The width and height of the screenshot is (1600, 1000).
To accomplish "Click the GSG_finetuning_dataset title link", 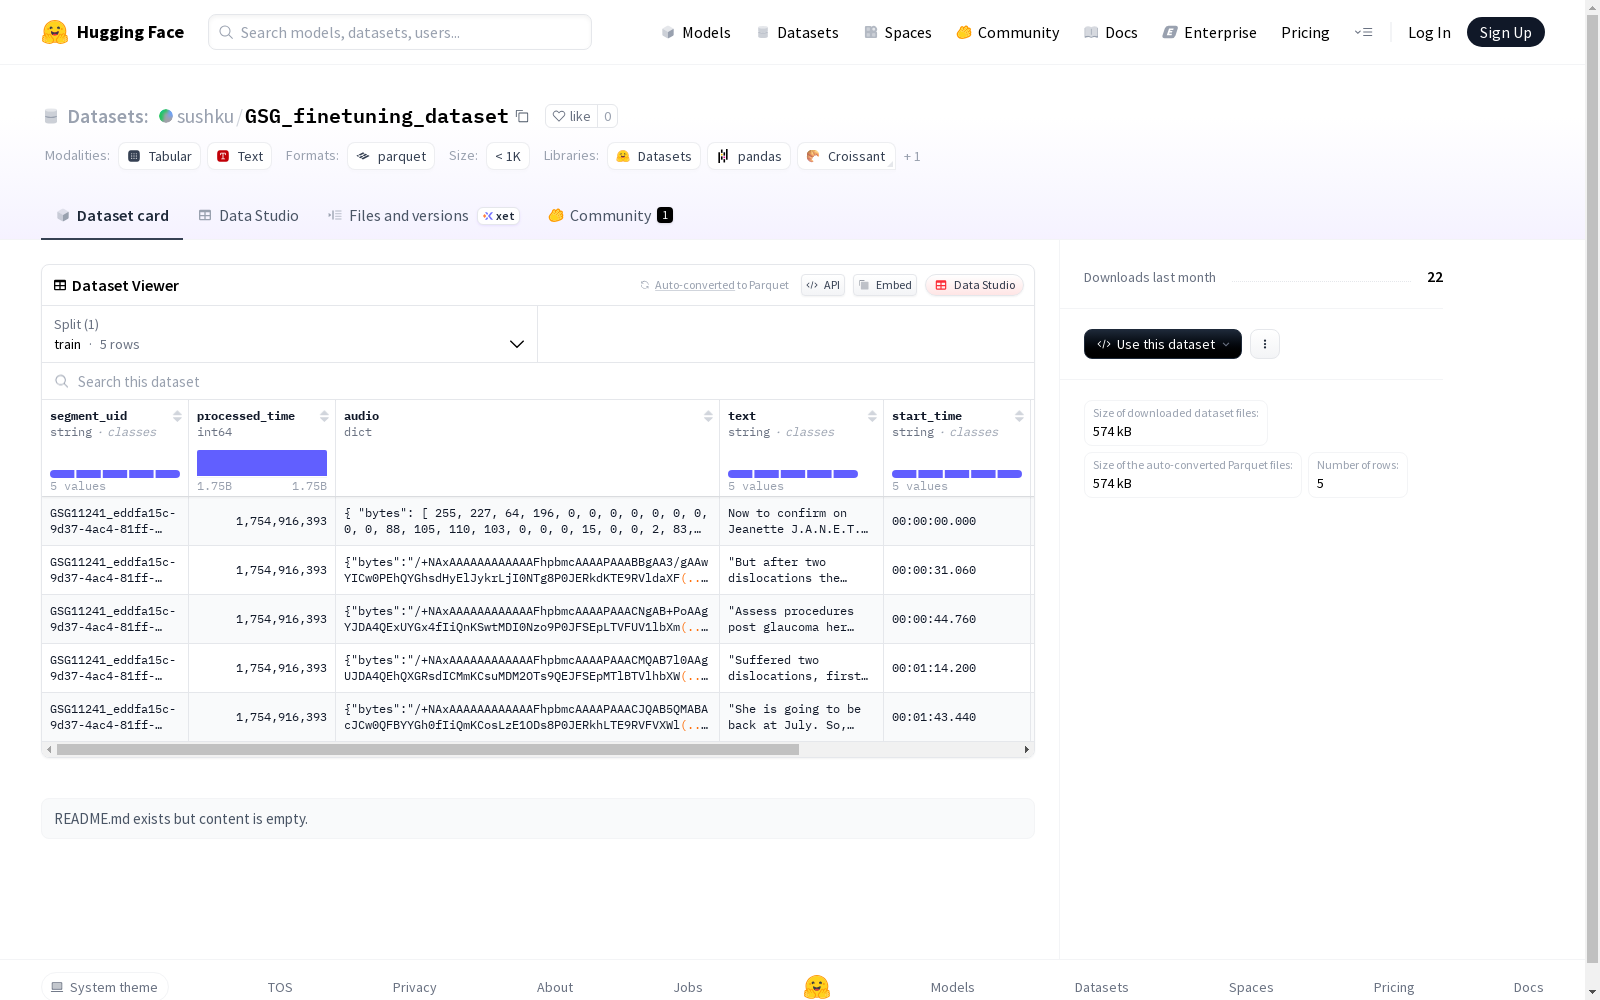I will [377, 116].
